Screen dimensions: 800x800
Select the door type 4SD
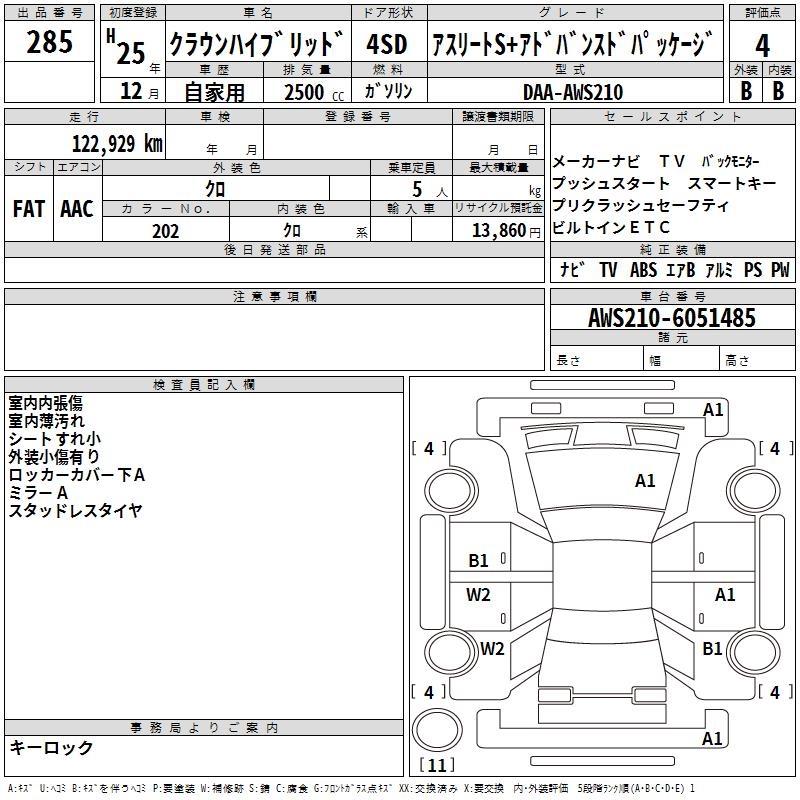[x=387, y=44]
